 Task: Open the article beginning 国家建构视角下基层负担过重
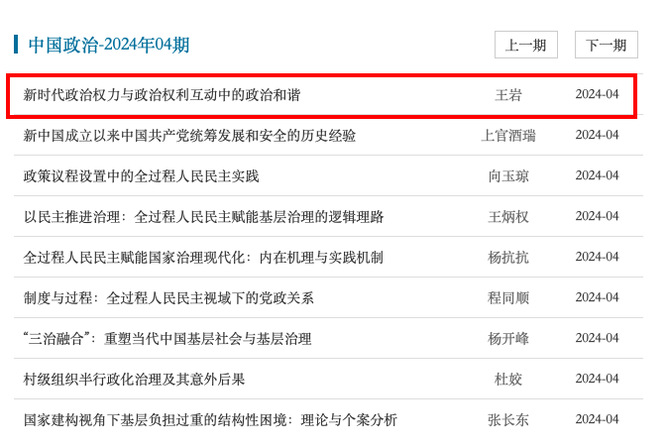210,419
